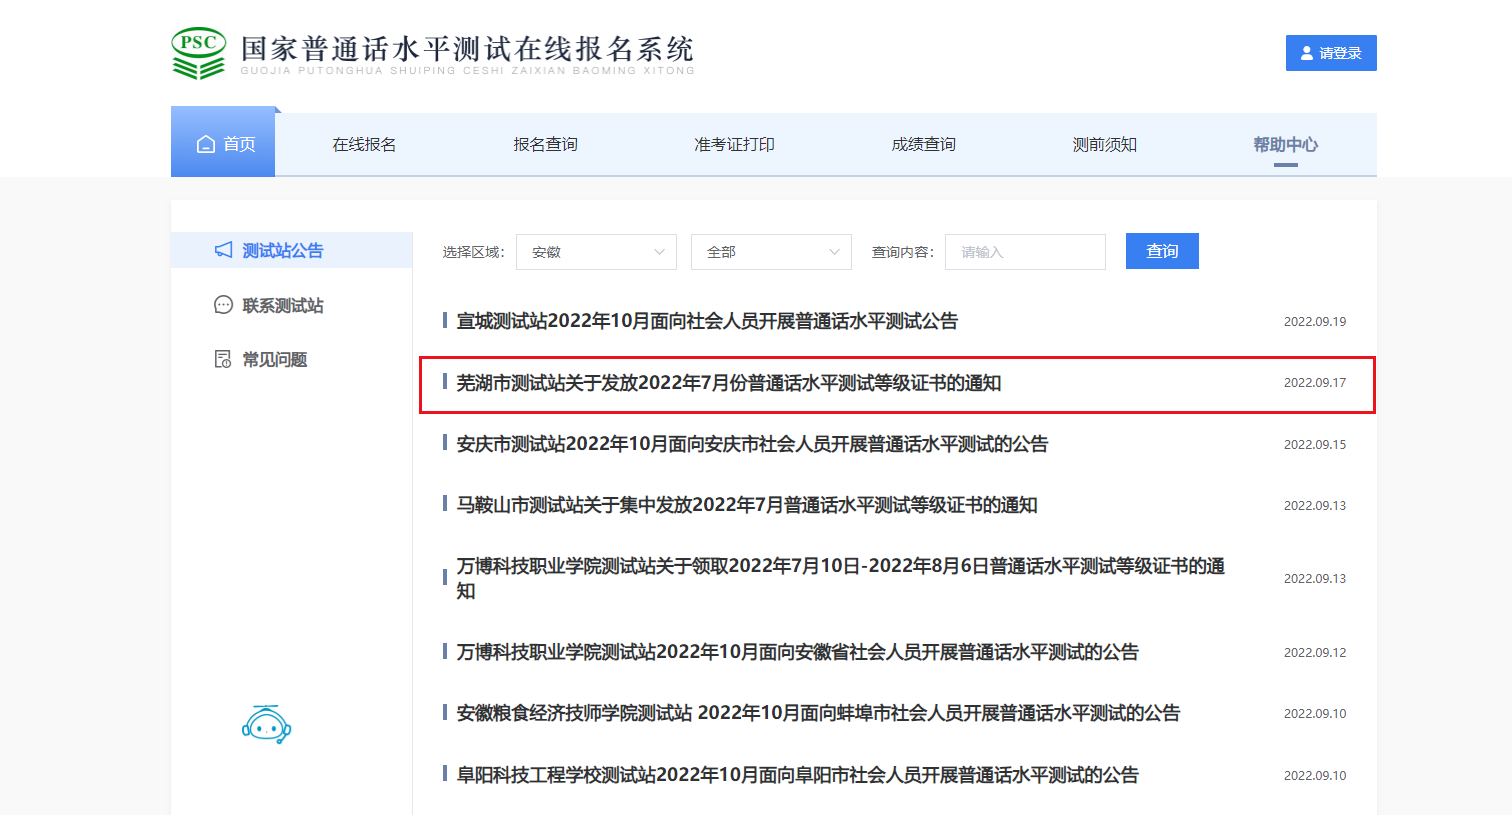Click the 选择区域 label
This screenshot has width=1512, height=815.
473,252
